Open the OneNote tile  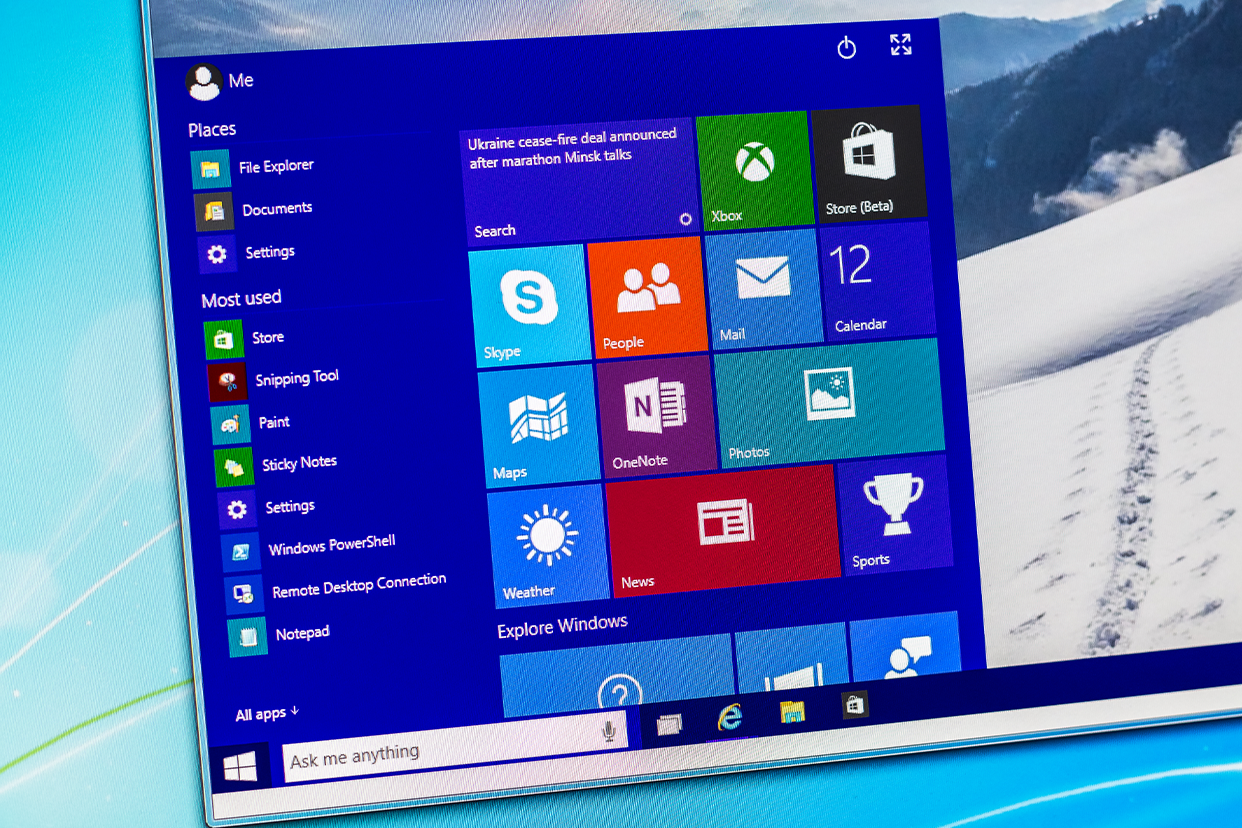click(x=657, y=416)
